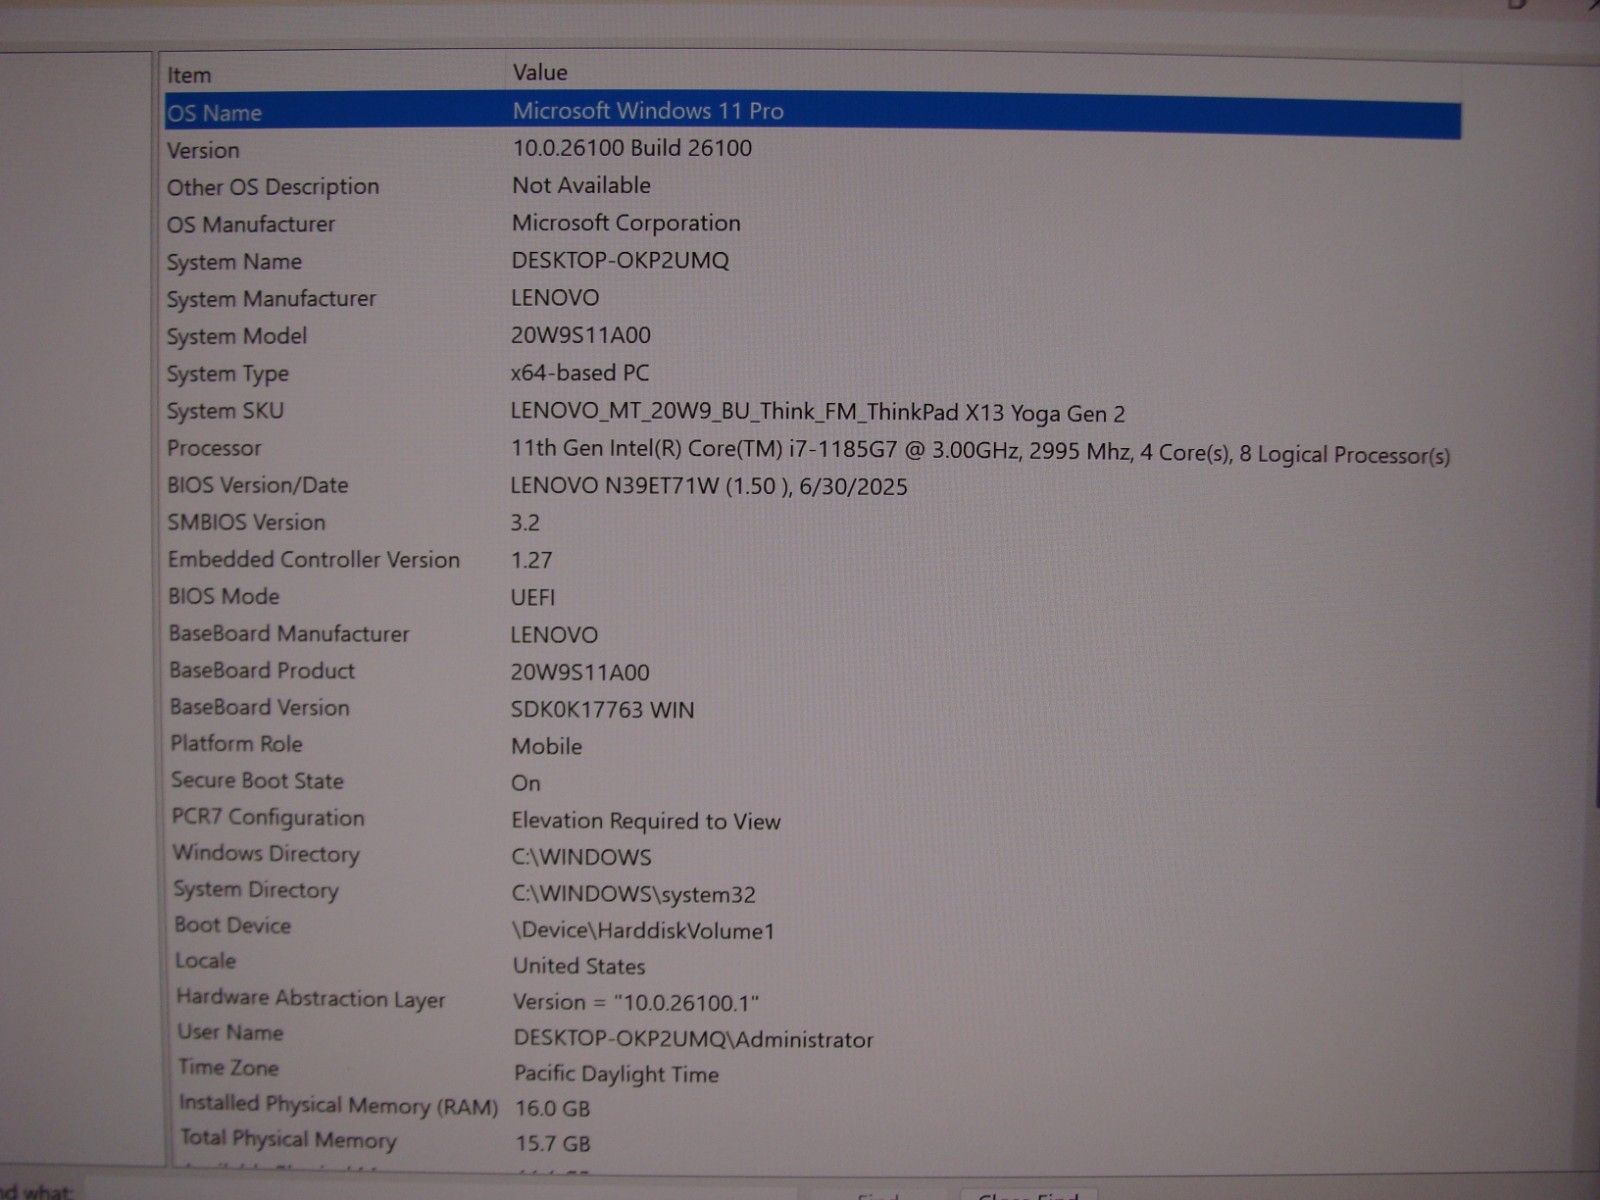
Task: Select the BaseBoard Manufacturer row label
Action: point(289,634)
